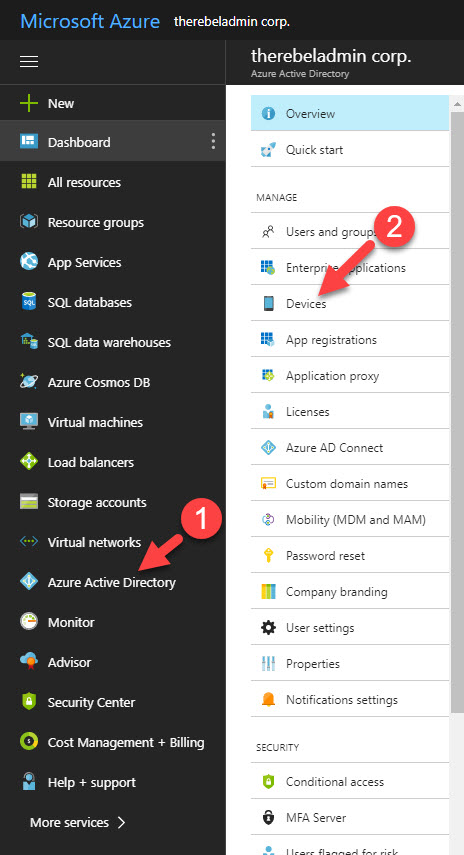Click the Security Center shield icon
The image size is (464, 855).
tap(29, 702)
